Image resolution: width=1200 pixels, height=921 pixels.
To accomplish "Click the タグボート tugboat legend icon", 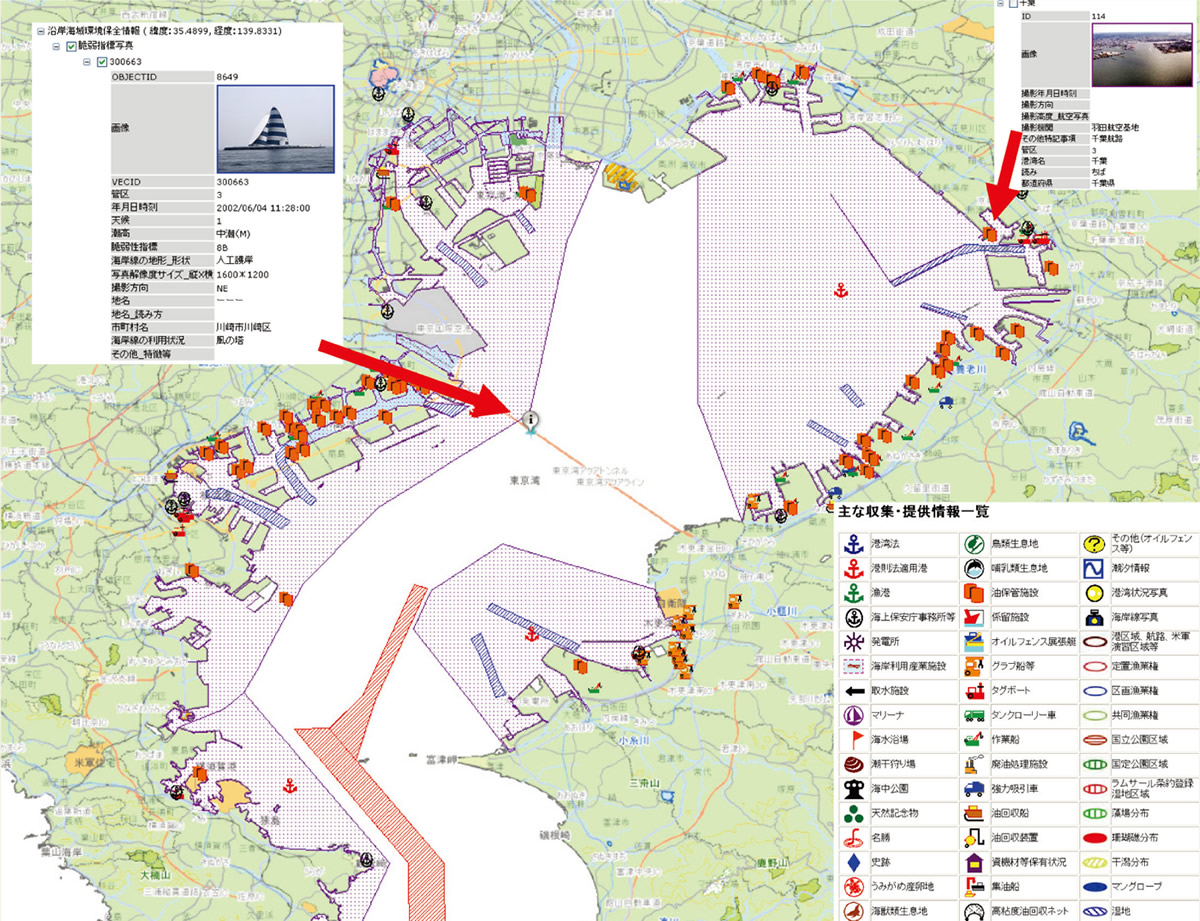I will click(x=973, y=690).
